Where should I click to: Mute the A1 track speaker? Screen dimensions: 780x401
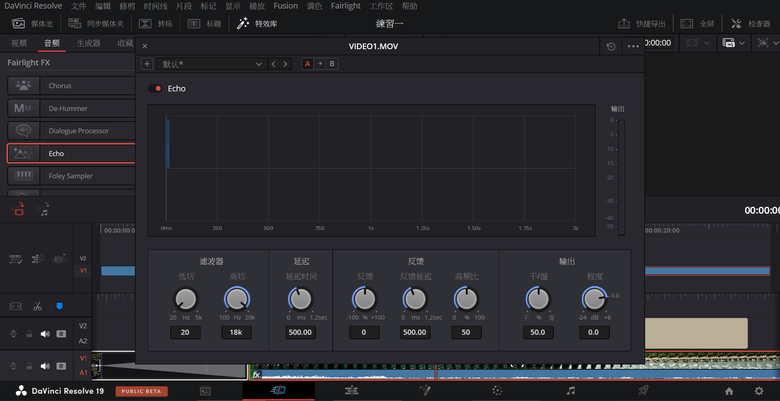point(45,366)
